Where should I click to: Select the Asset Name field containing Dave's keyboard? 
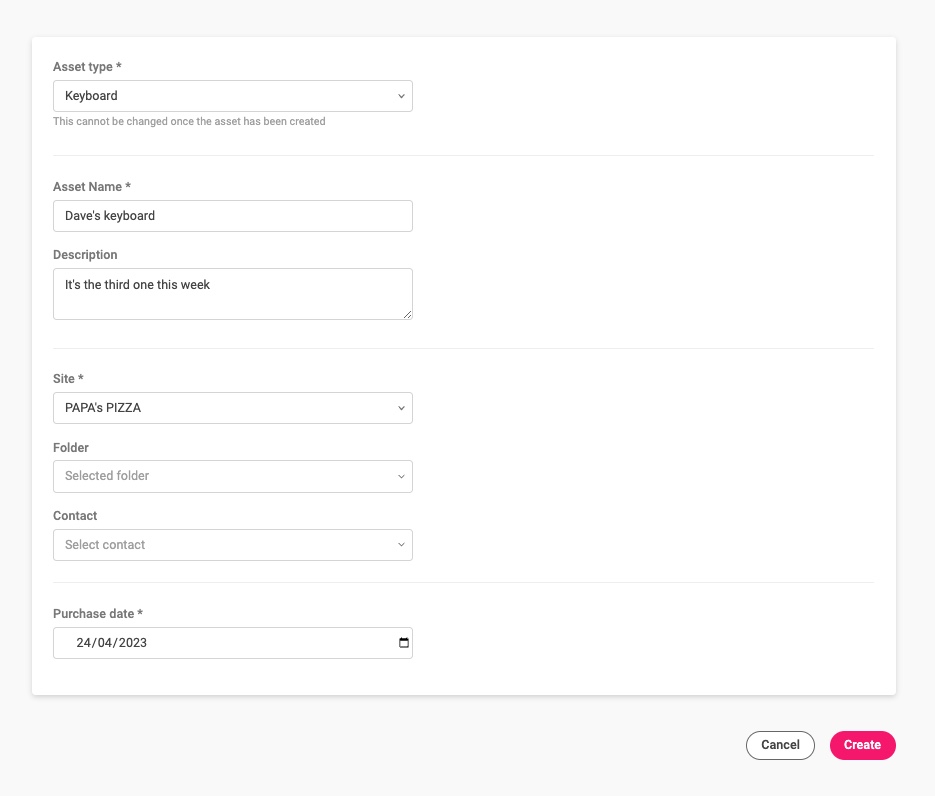[x=230, y=216]
